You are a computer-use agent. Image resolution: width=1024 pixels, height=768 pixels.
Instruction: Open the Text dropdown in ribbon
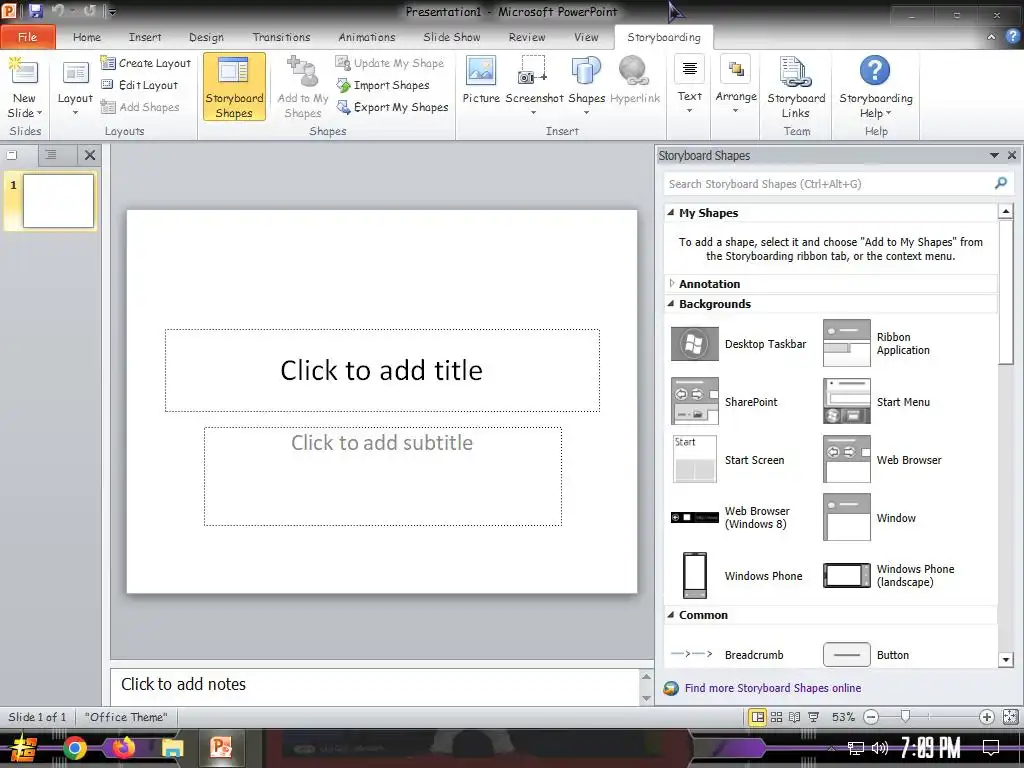(689, 84)
